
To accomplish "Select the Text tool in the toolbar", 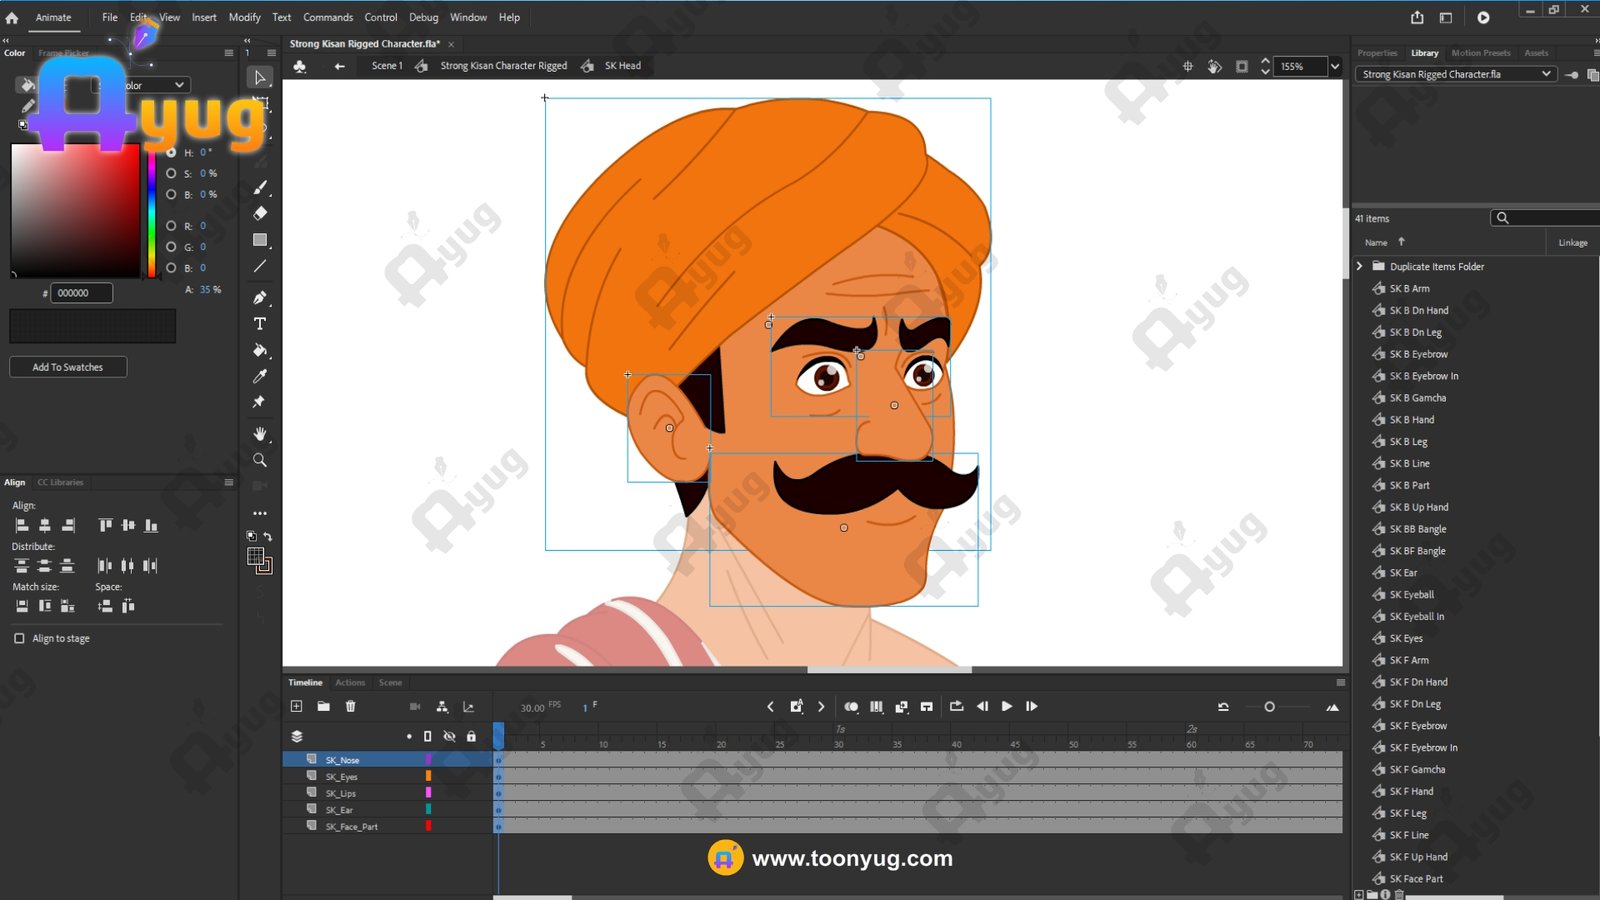I will coord(260,324).
